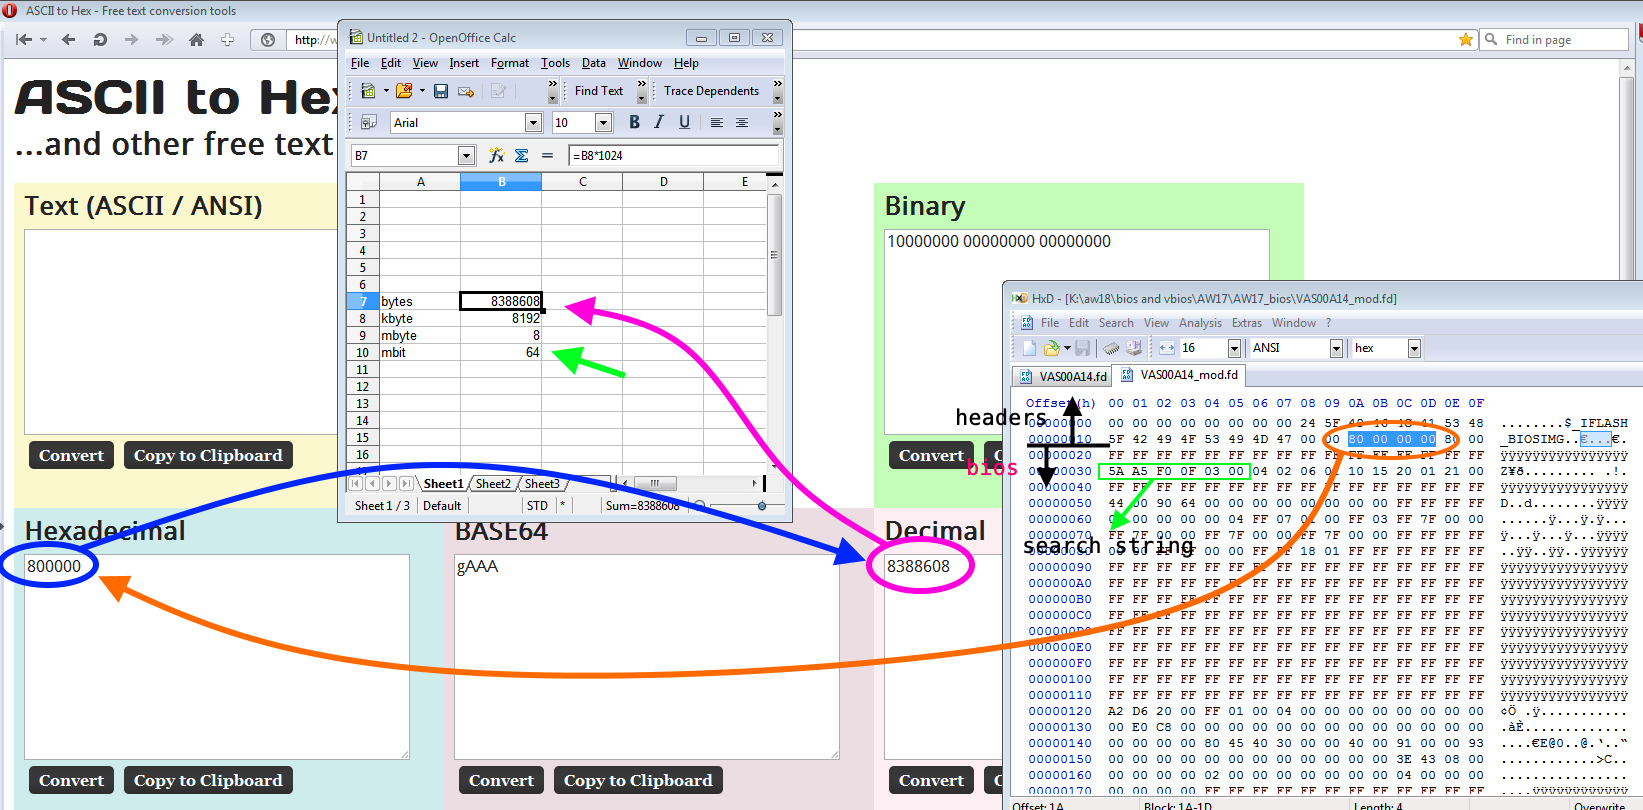This screenshot has width=1643, height=810.
Task: Expand the dropdown arrow beside HxD Open icon
Action: 1067,348
